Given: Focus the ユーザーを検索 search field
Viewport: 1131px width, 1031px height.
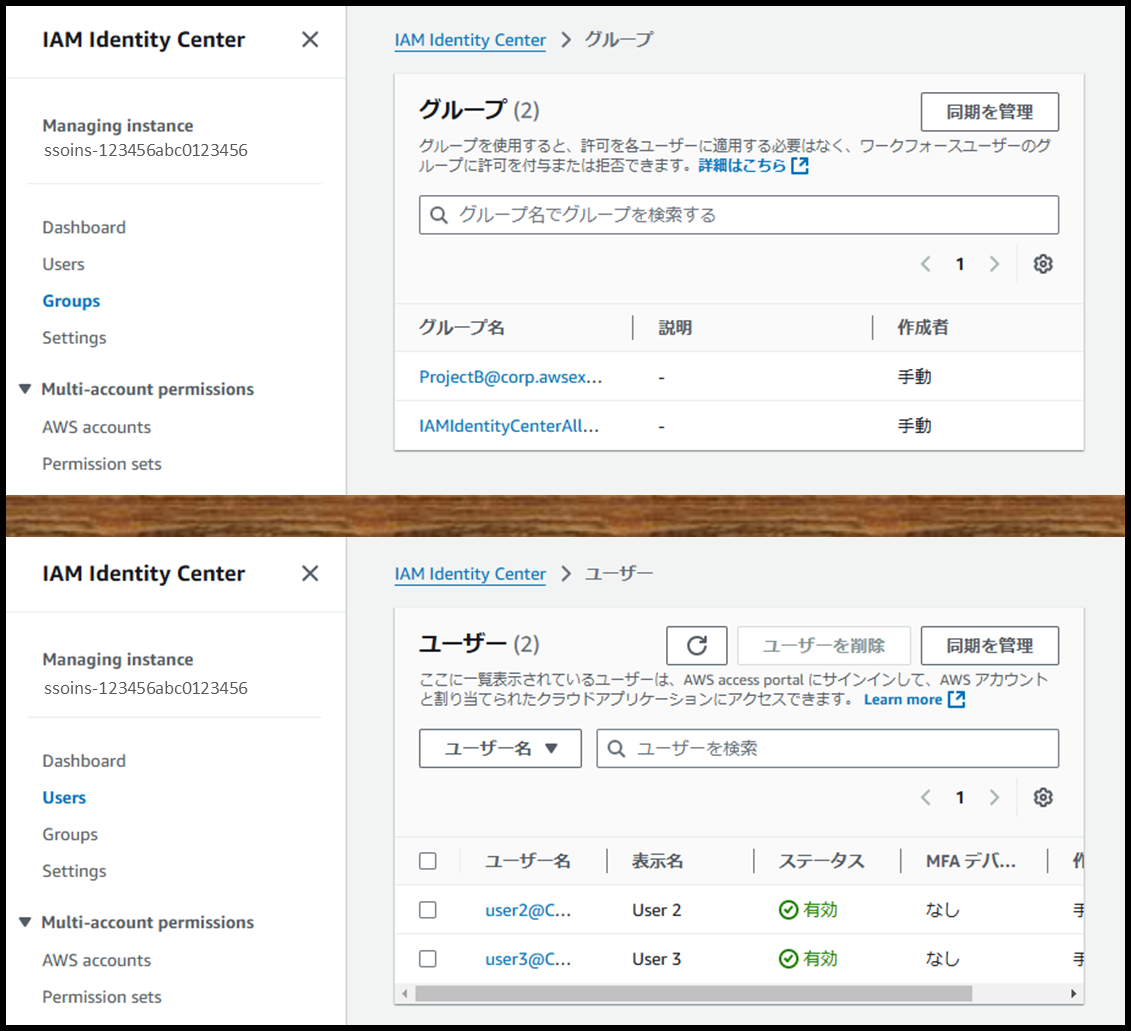Looking at the screenshot, I should tap(827, 748).
